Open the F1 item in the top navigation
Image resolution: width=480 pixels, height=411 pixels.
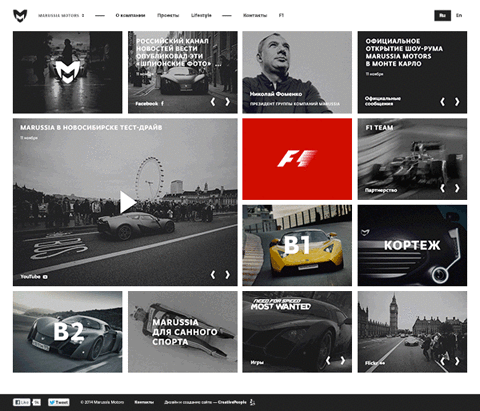(x=281, y=15)
